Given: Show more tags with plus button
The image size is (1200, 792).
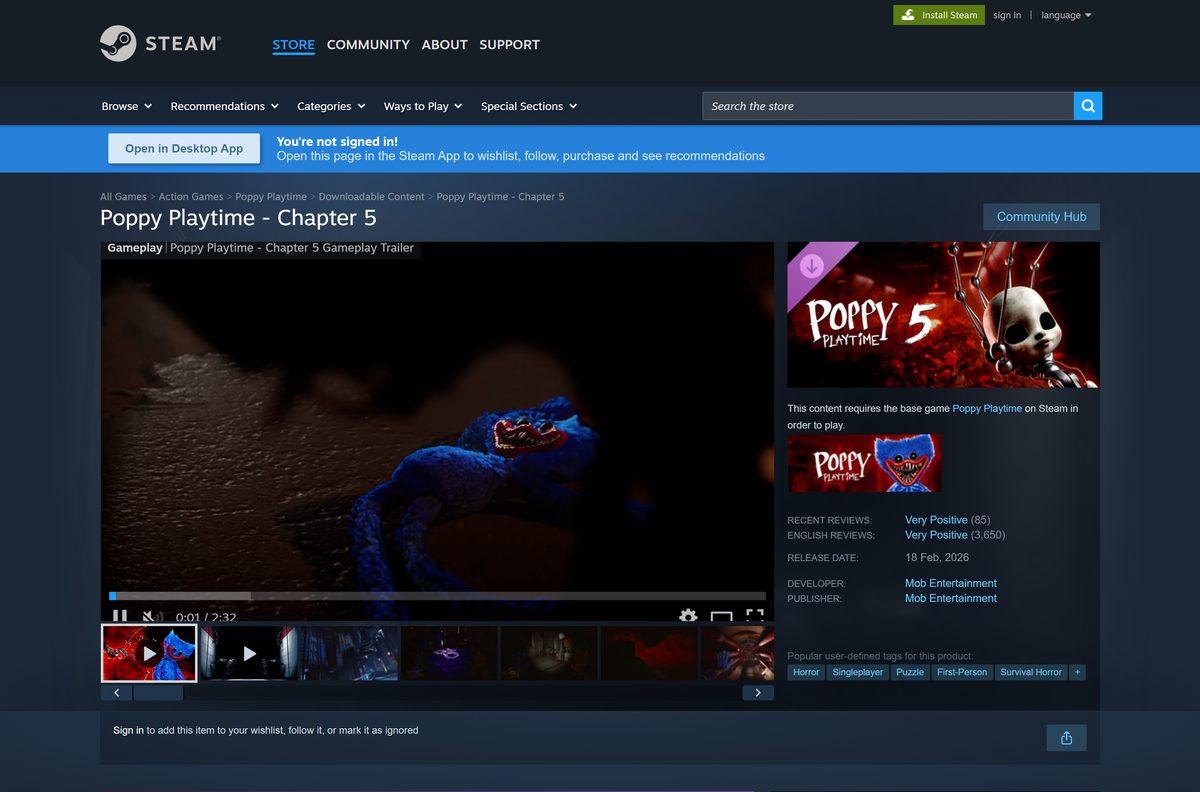Looking at the screenshot, I should [1077, 672].
